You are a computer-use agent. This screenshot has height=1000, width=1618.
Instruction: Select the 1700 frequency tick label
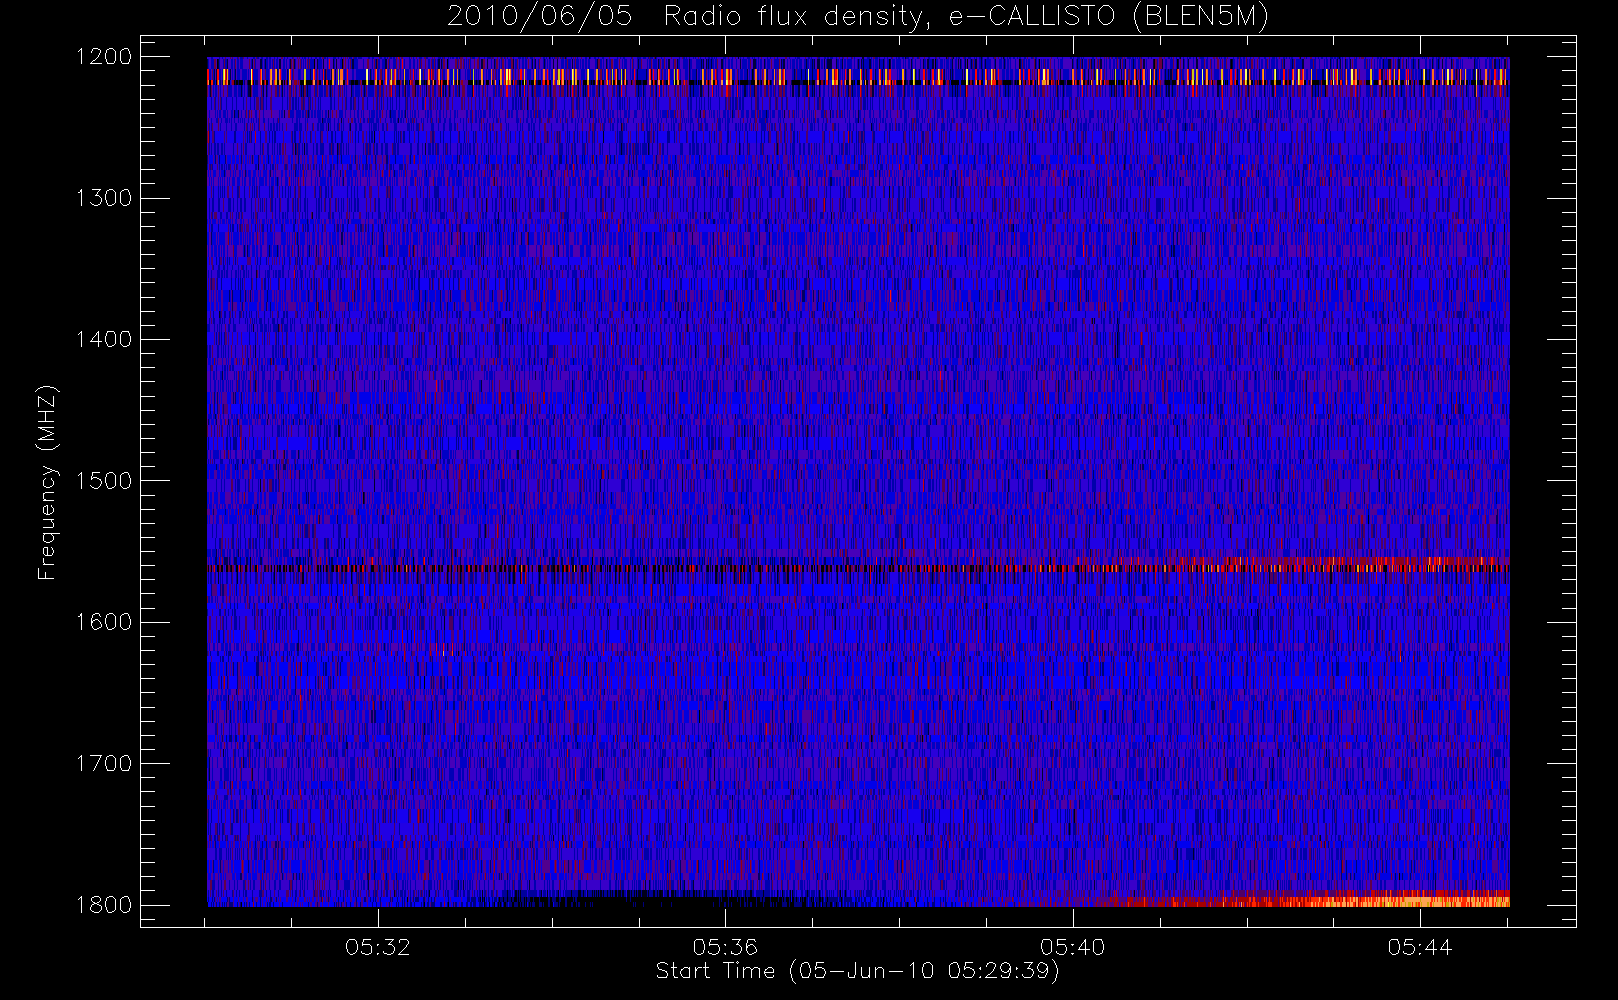click(104, 763)
